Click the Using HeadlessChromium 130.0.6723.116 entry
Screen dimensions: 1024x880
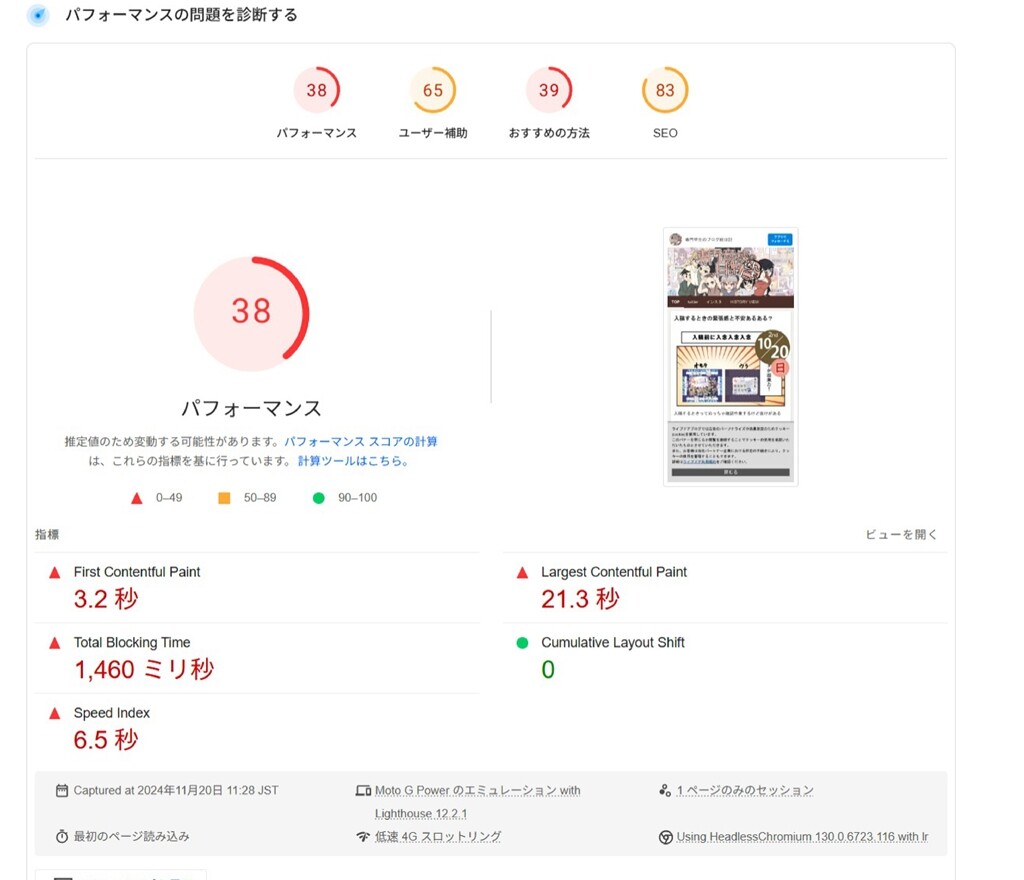point(802,836)
